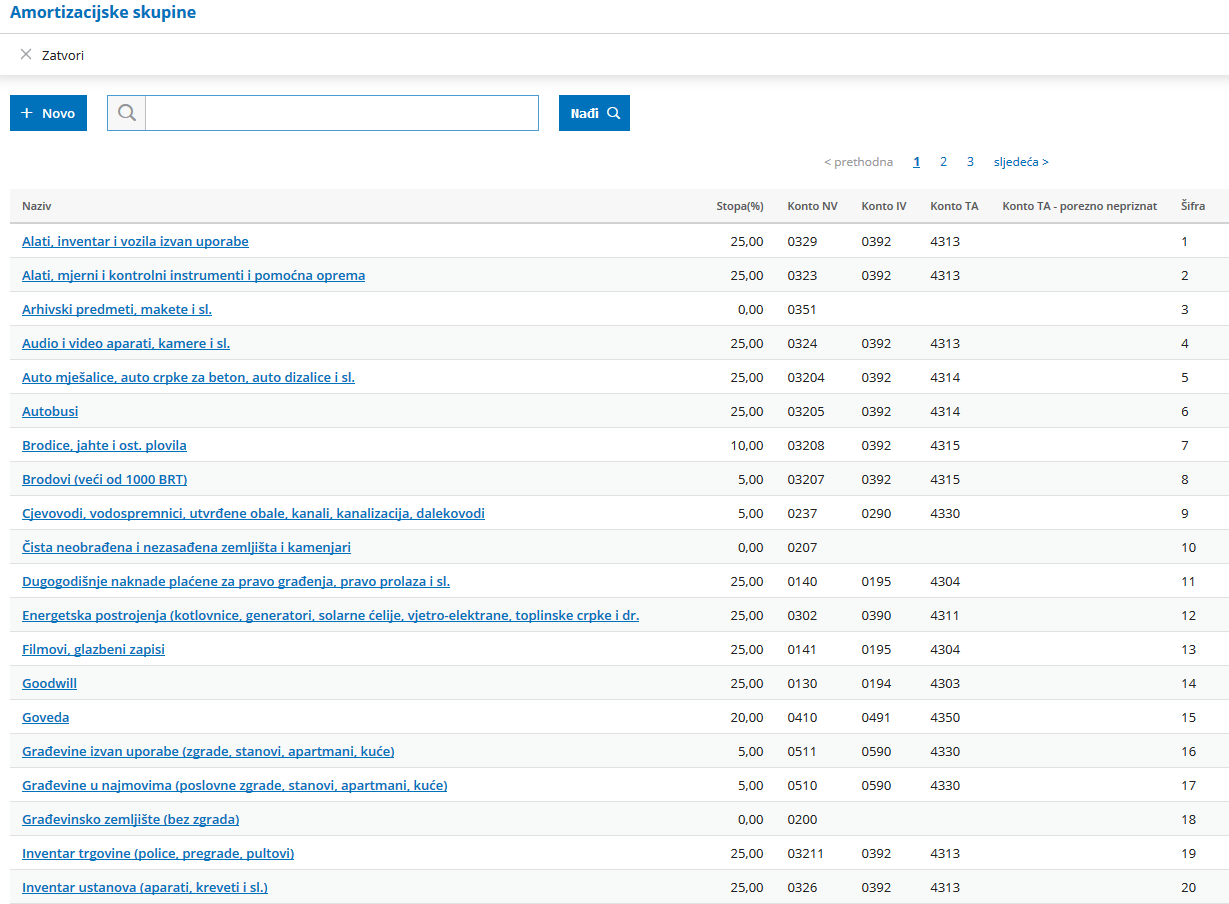Click the magnifier icon in search box

[x=127, y=113]
